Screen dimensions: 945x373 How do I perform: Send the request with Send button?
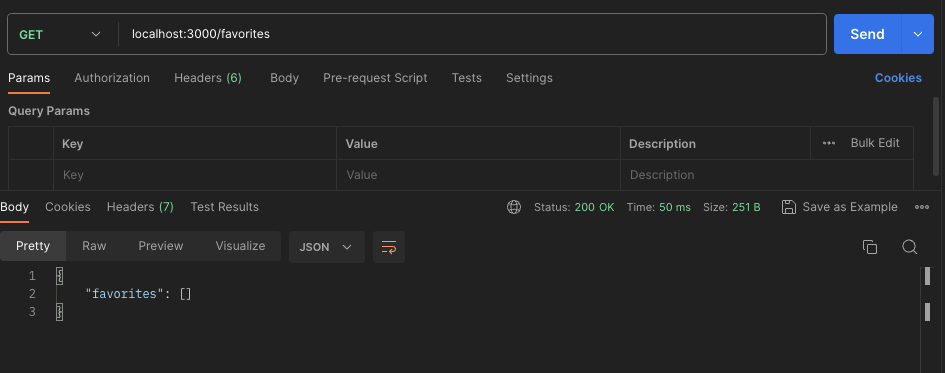[867, 34]
